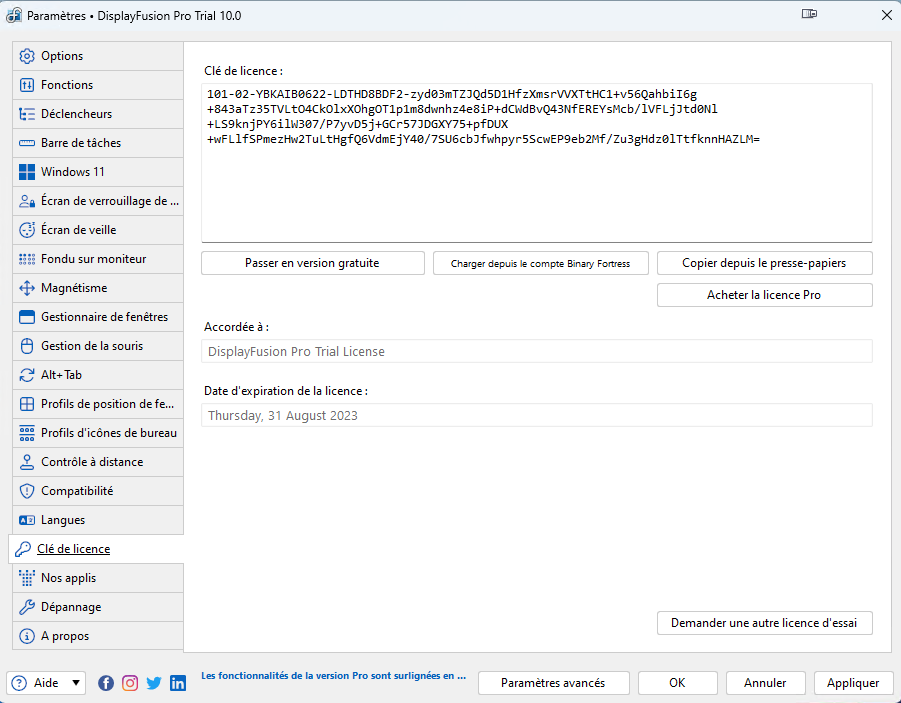The height and width of the screenshot is (703, 901).
Task: Select the Magnétisme tab label
Action: [74, 288]
